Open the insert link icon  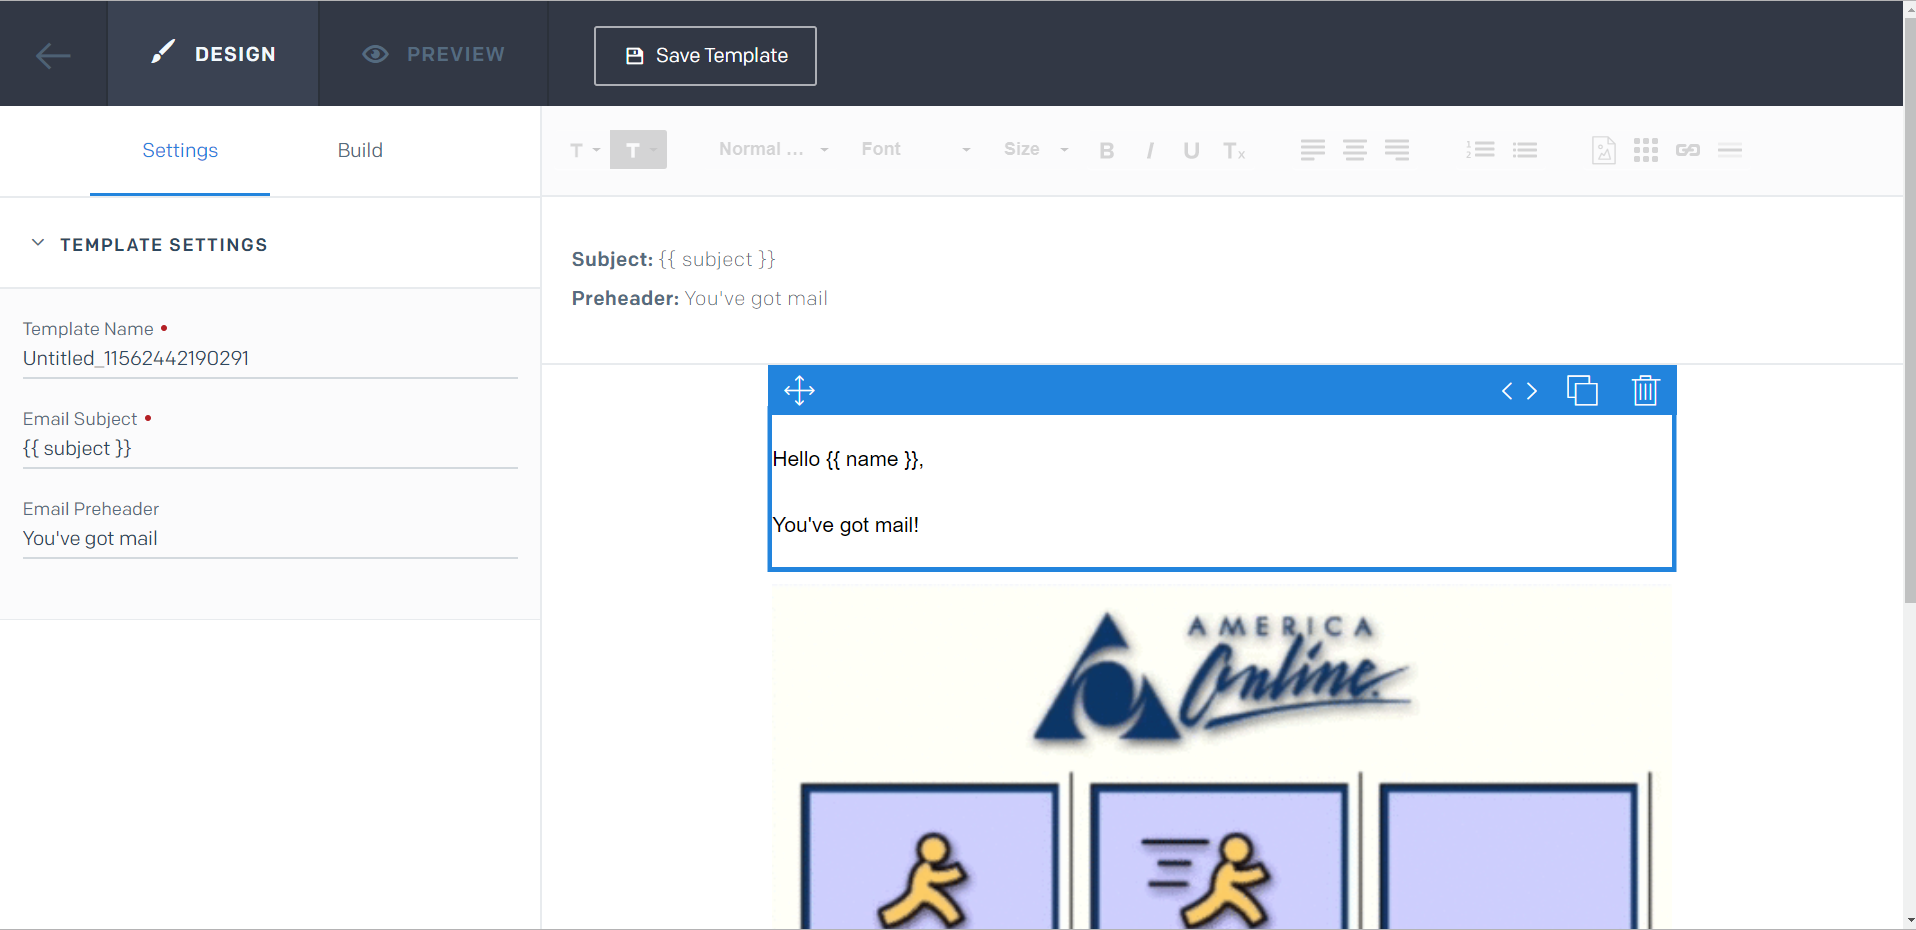click(x=1688, y=150)
